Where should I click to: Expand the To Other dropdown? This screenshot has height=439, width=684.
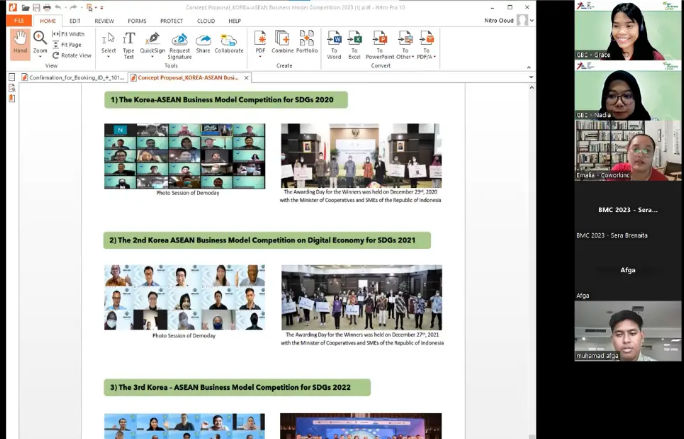(x=404, y=56)
